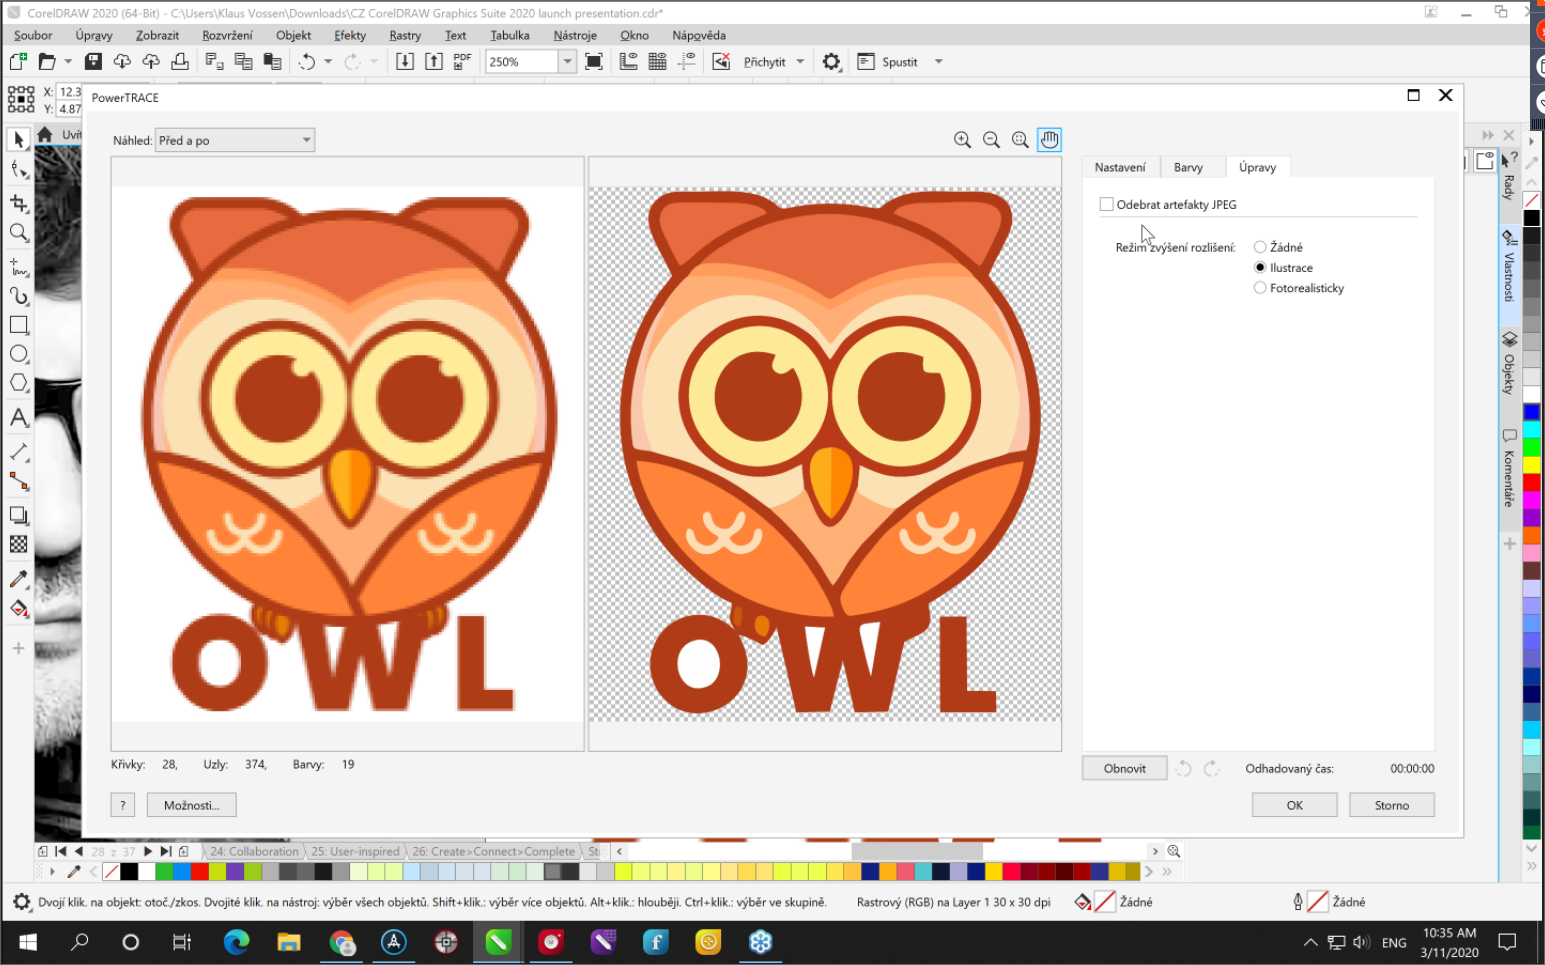1545x965 pixels.
Task: Pick the red swatch in the right palette
Action: pos(1531,483)
